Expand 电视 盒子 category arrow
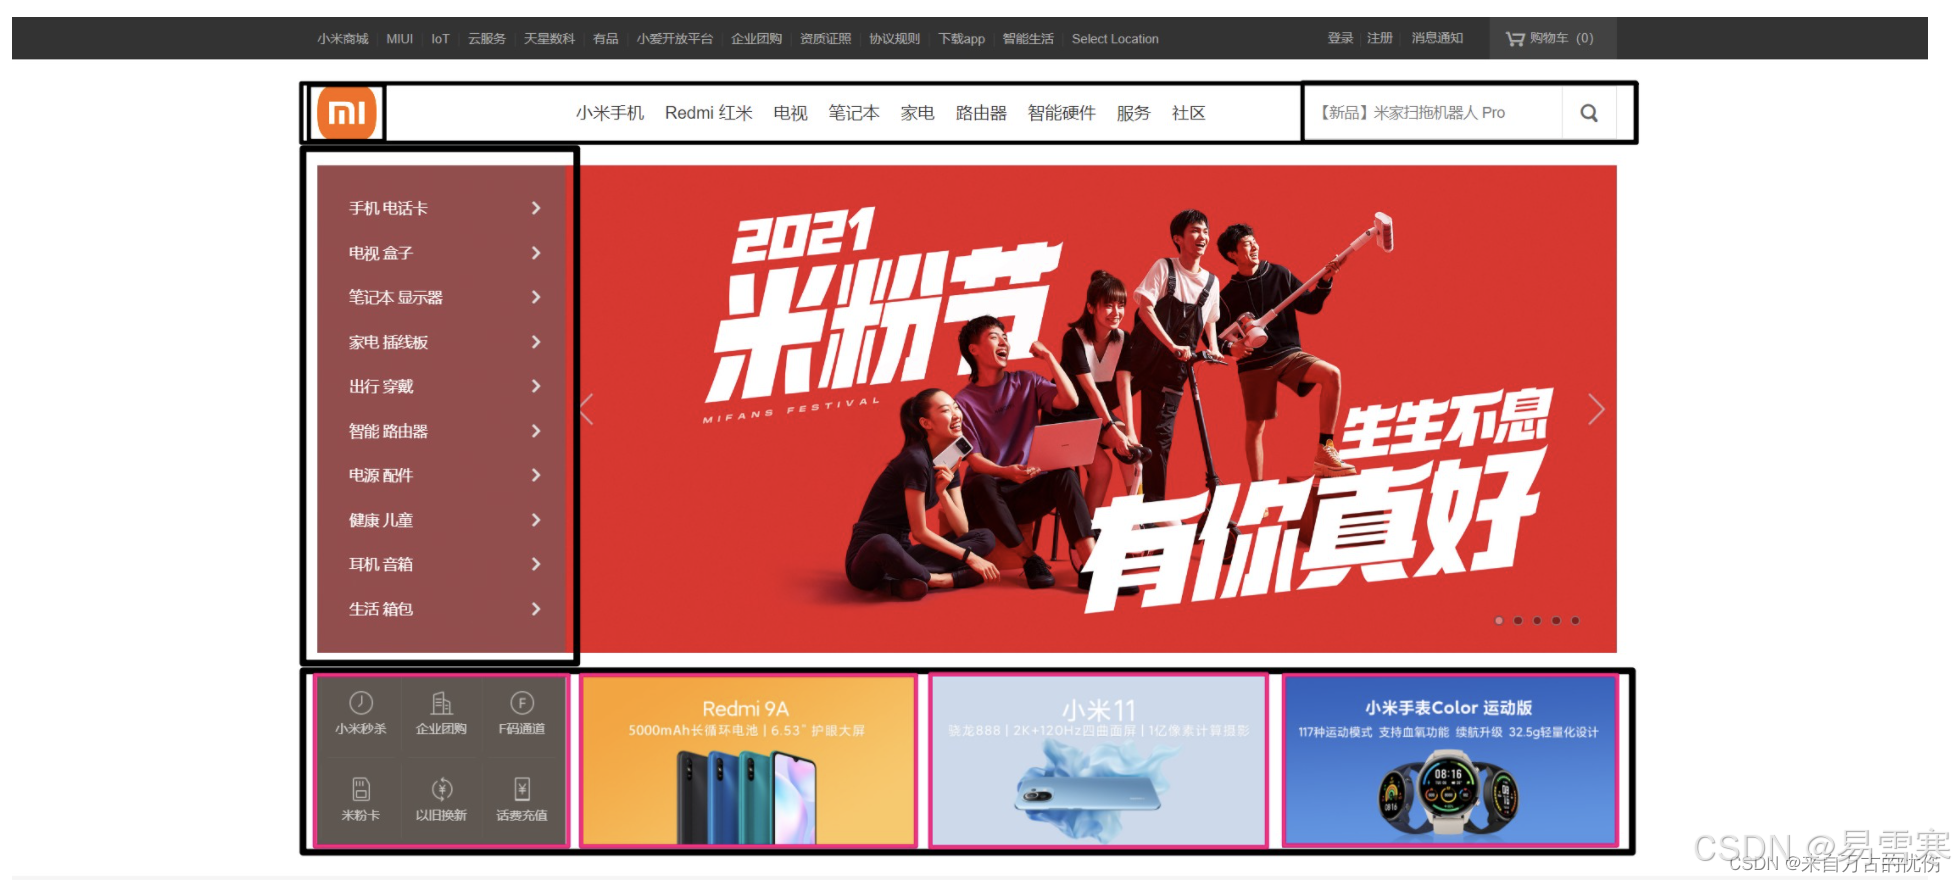The height and width of the screenshot is (882, 1956). click(536, 253)
